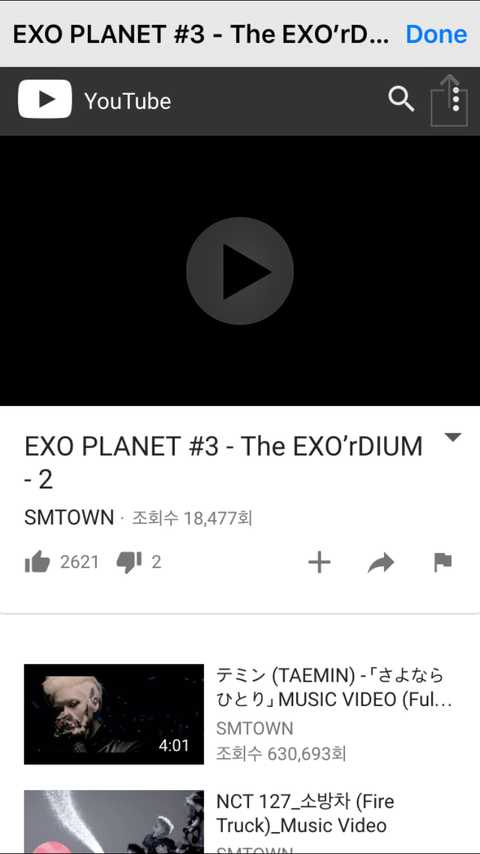Play the EXO'rDIUM video
480x854 pixels.
240,271
